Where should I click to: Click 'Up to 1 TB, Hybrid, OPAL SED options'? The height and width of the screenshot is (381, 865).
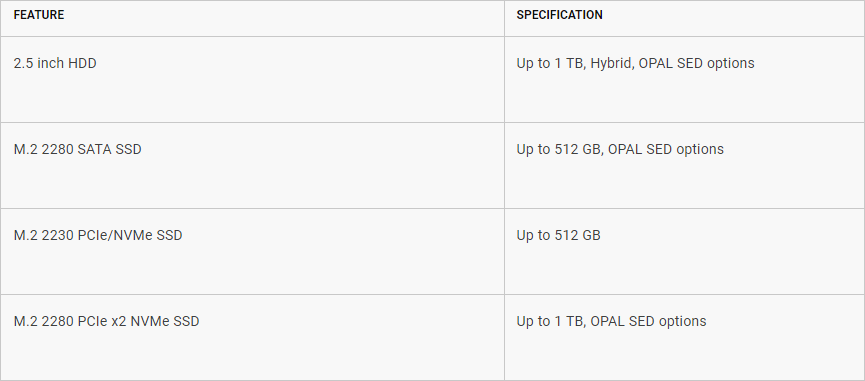click(635, 63)
